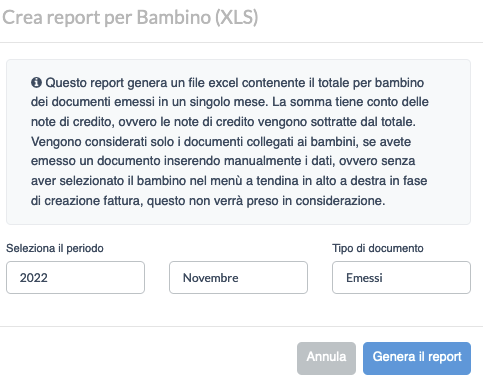
Task: Click the 'Tipo di documento' label
Action: [x=378, y=248]
